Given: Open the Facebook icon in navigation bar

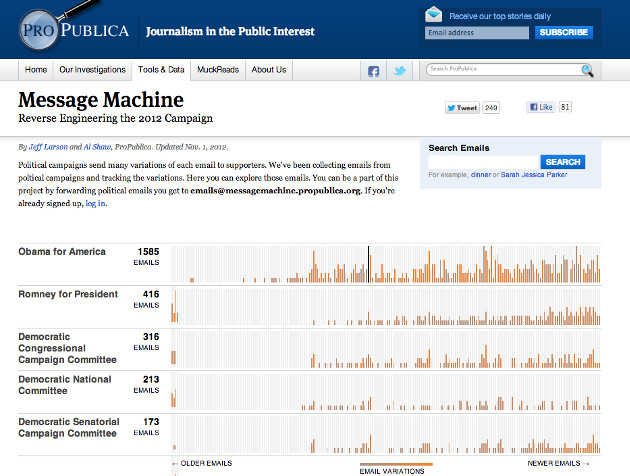Looking at the screenshot, I should tap(374, 71).
